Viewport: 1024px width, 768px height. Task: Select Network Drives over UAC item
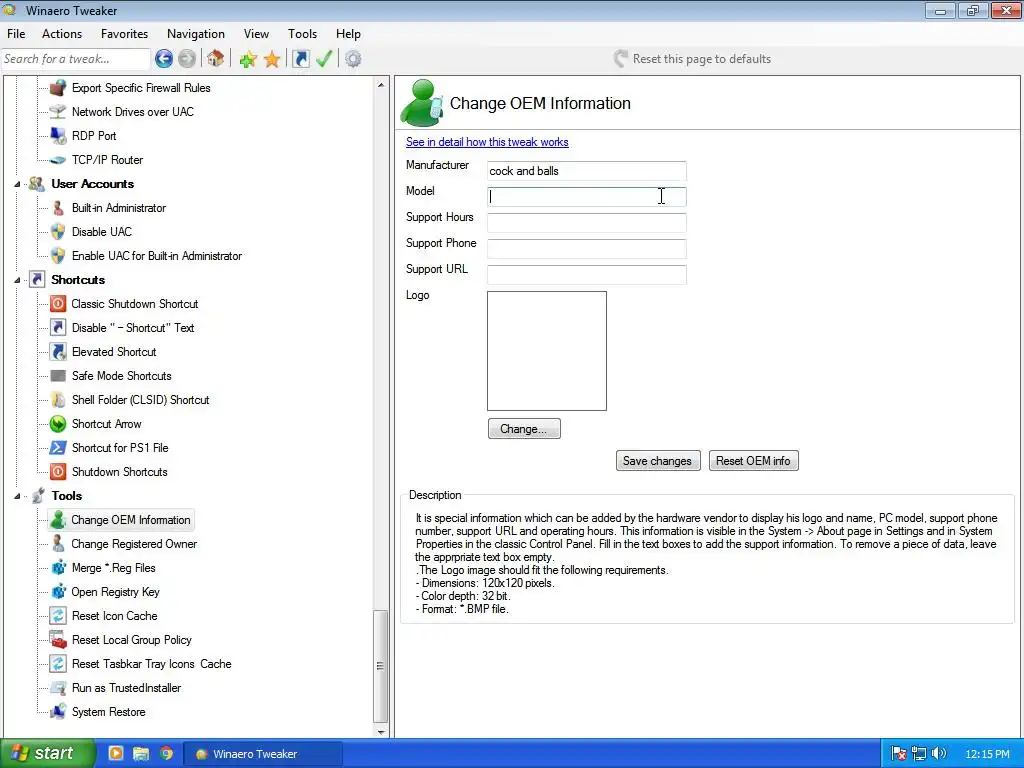(133, 112)
